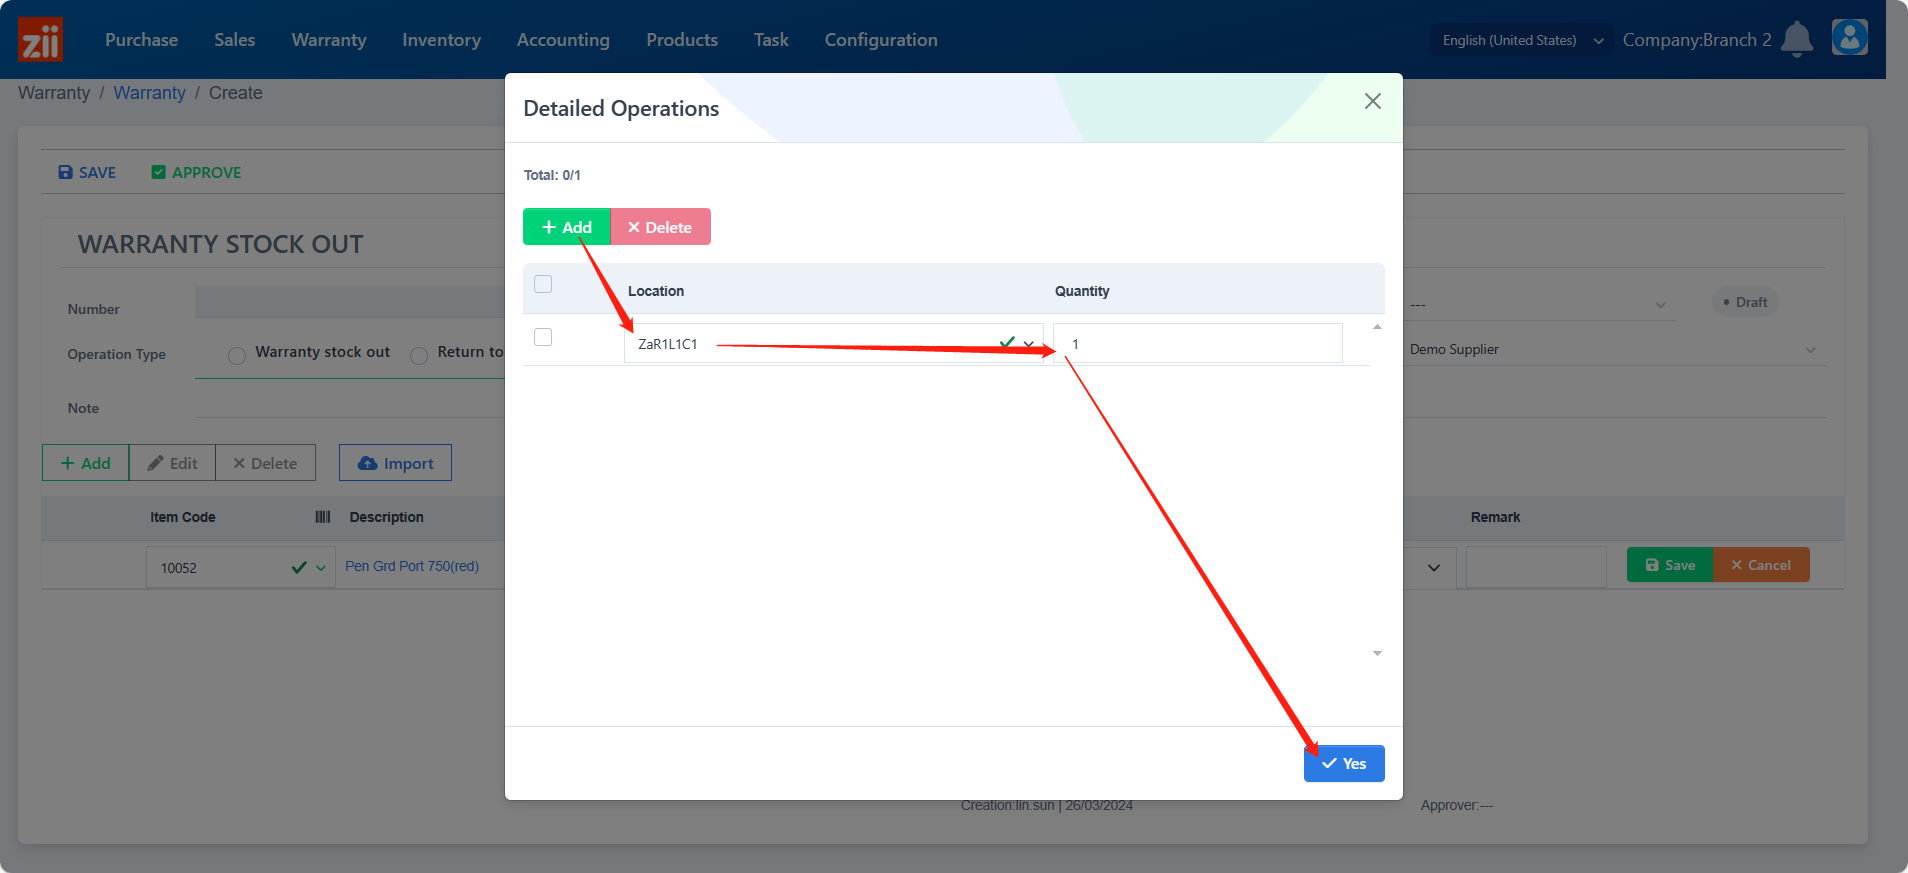Click the Remark input field
Viewport: 1908px width, 873px height.
click(1536, 566)
